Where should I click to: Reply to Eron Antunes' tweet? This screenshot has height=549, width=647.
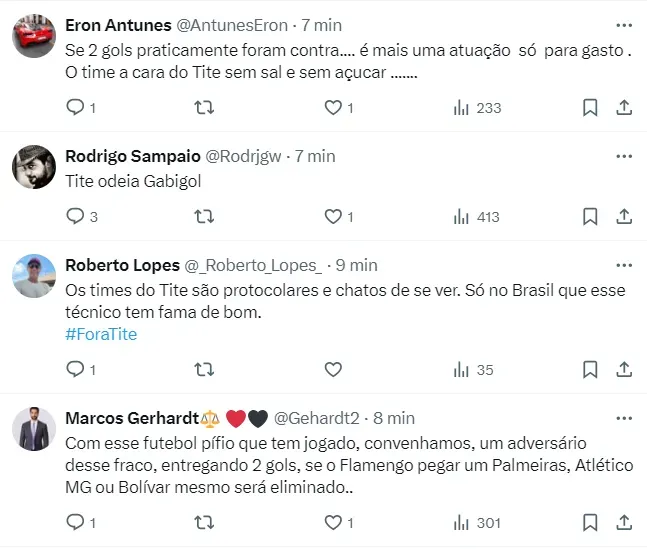pos(75,108)
